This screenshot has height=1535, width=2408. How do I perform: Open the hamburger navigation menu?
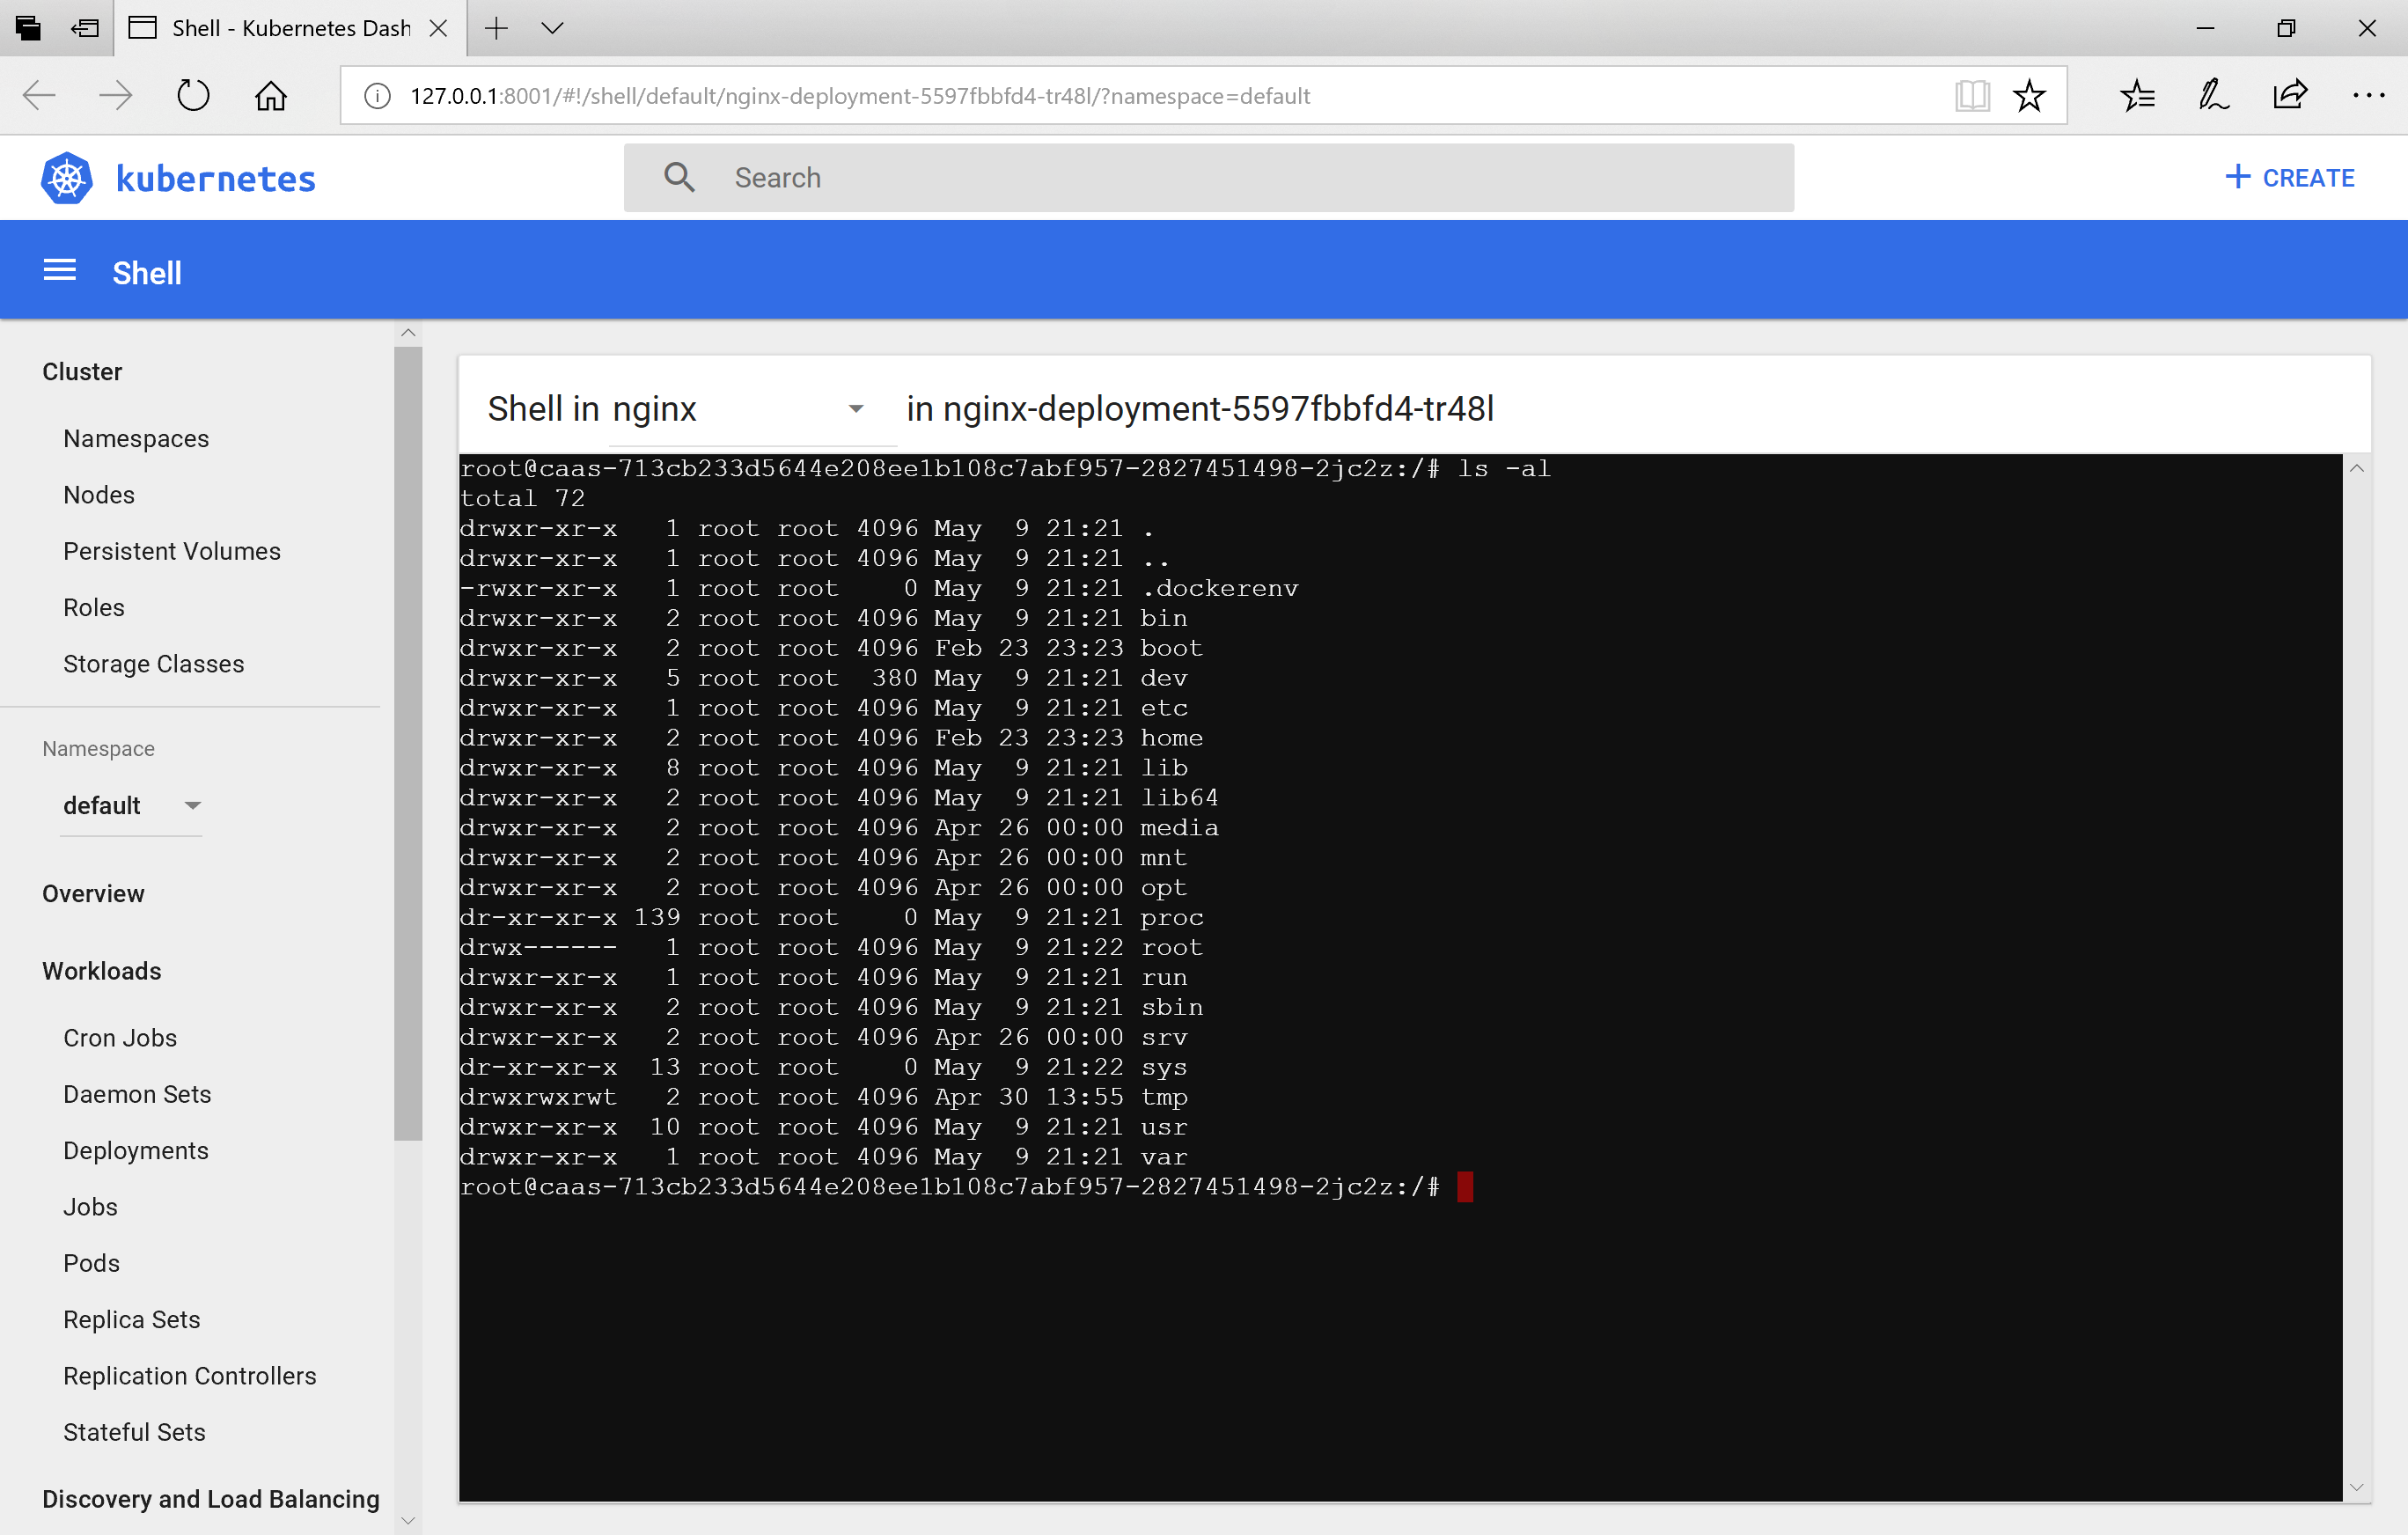pyautogui.click(x=60, y=270)
